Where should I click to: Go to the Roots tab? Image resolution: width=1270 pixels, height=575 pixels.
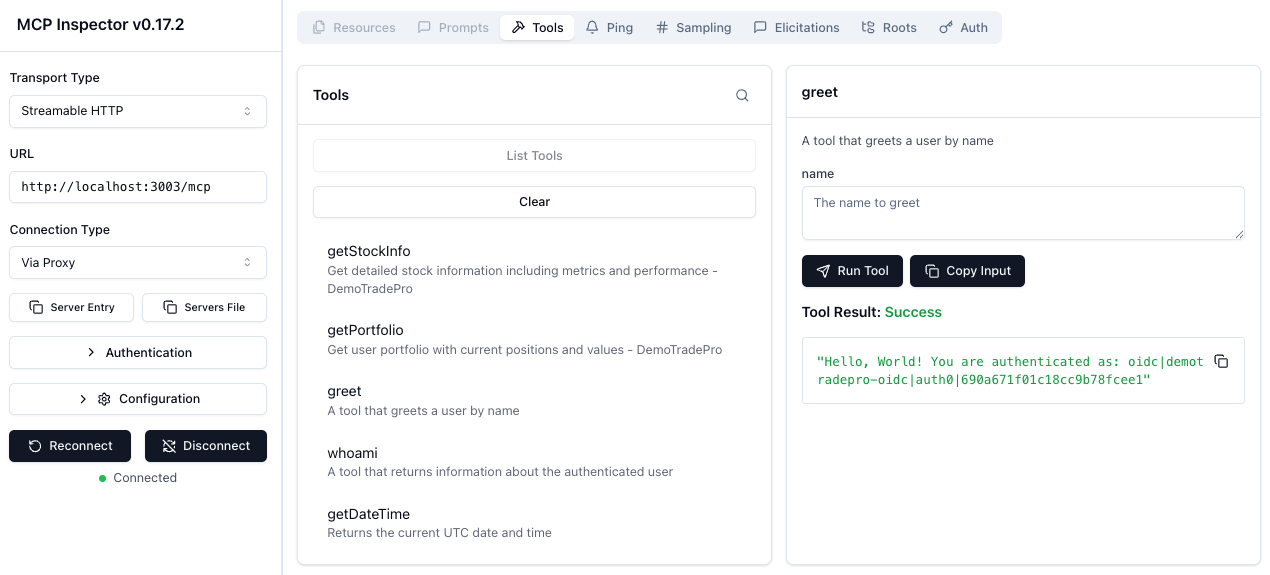[888, 28]
